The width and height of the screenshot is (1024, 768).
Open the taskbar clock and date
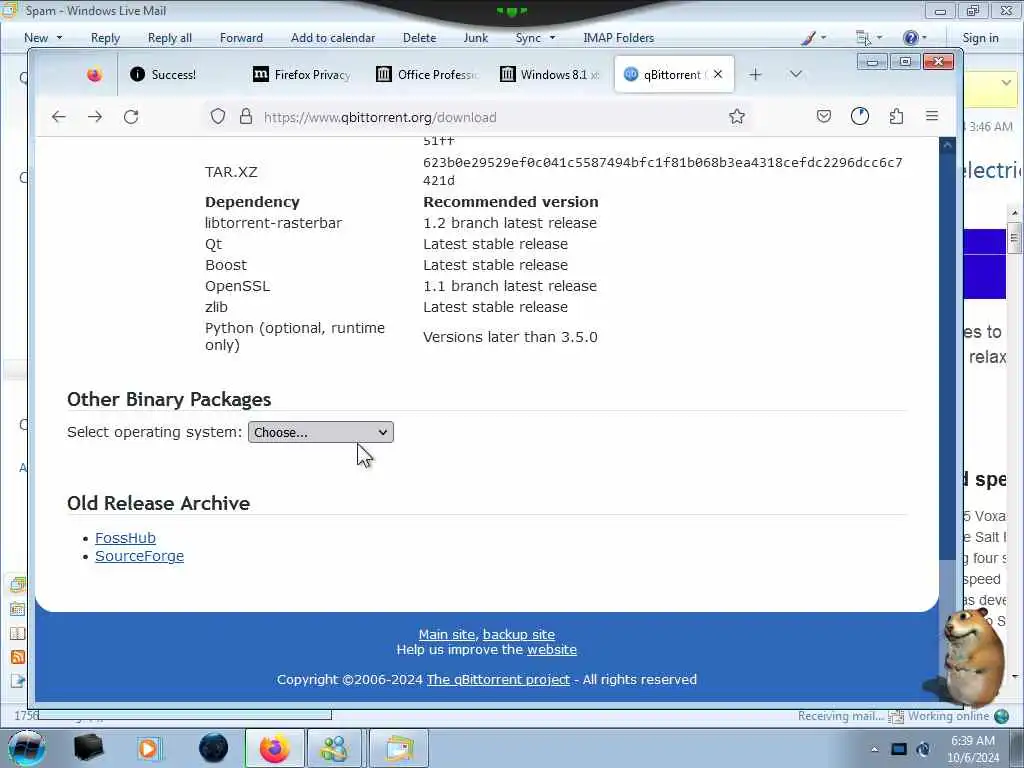click(x=973, y=749)
